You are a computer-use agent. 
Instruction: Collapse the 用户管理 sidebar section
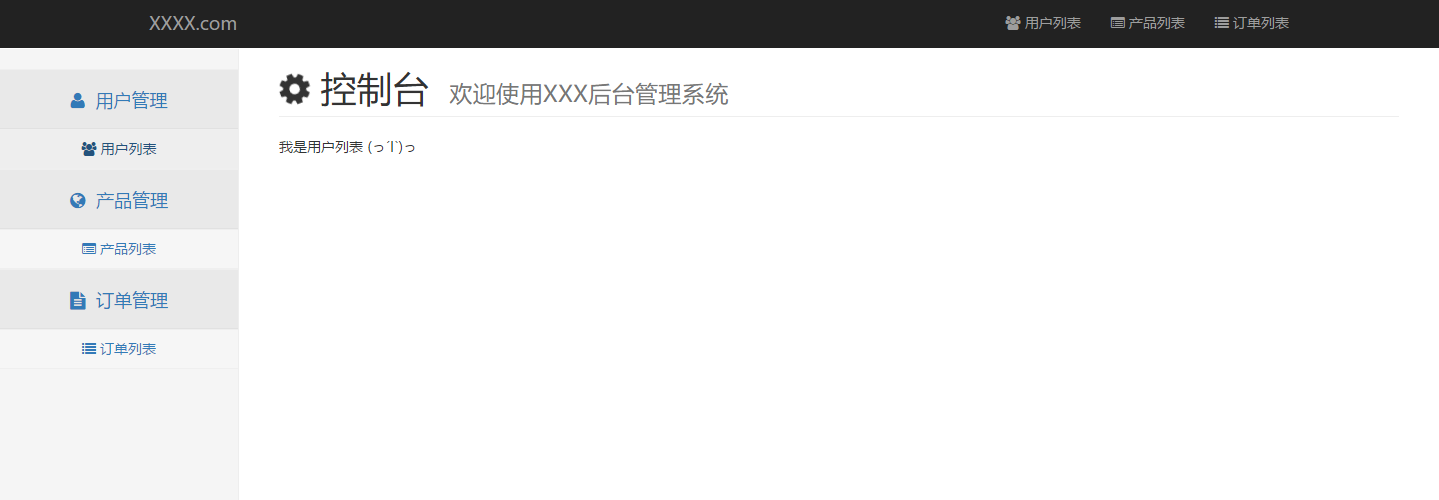(x=119, y=99)
